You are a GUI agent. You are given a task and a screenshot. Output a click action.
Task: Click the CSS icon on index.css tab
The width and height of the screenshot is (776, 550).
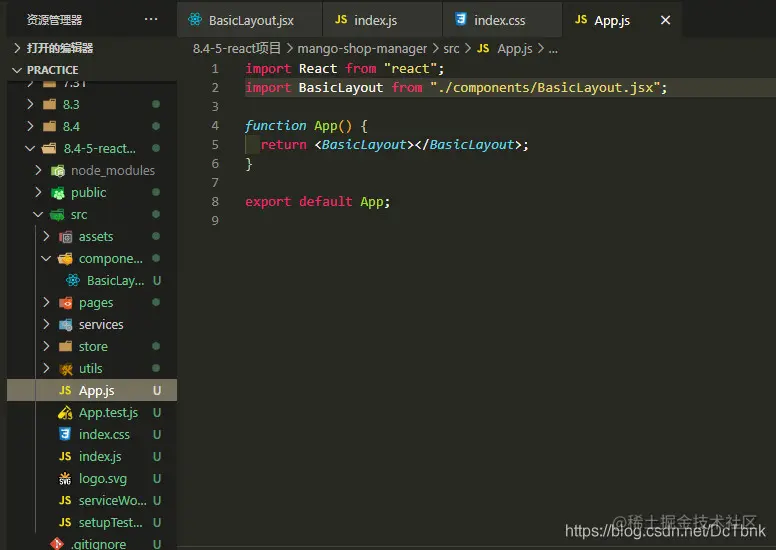click(461, 19)
